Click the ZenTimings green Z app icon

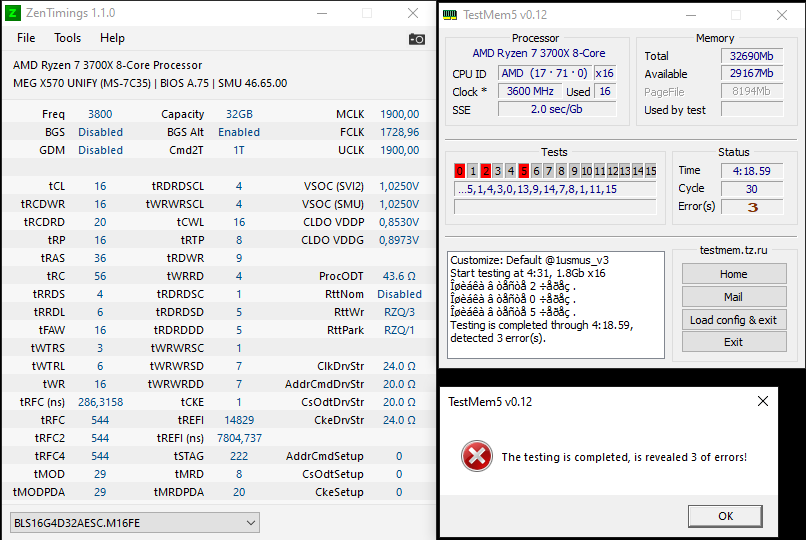(12, 13)
